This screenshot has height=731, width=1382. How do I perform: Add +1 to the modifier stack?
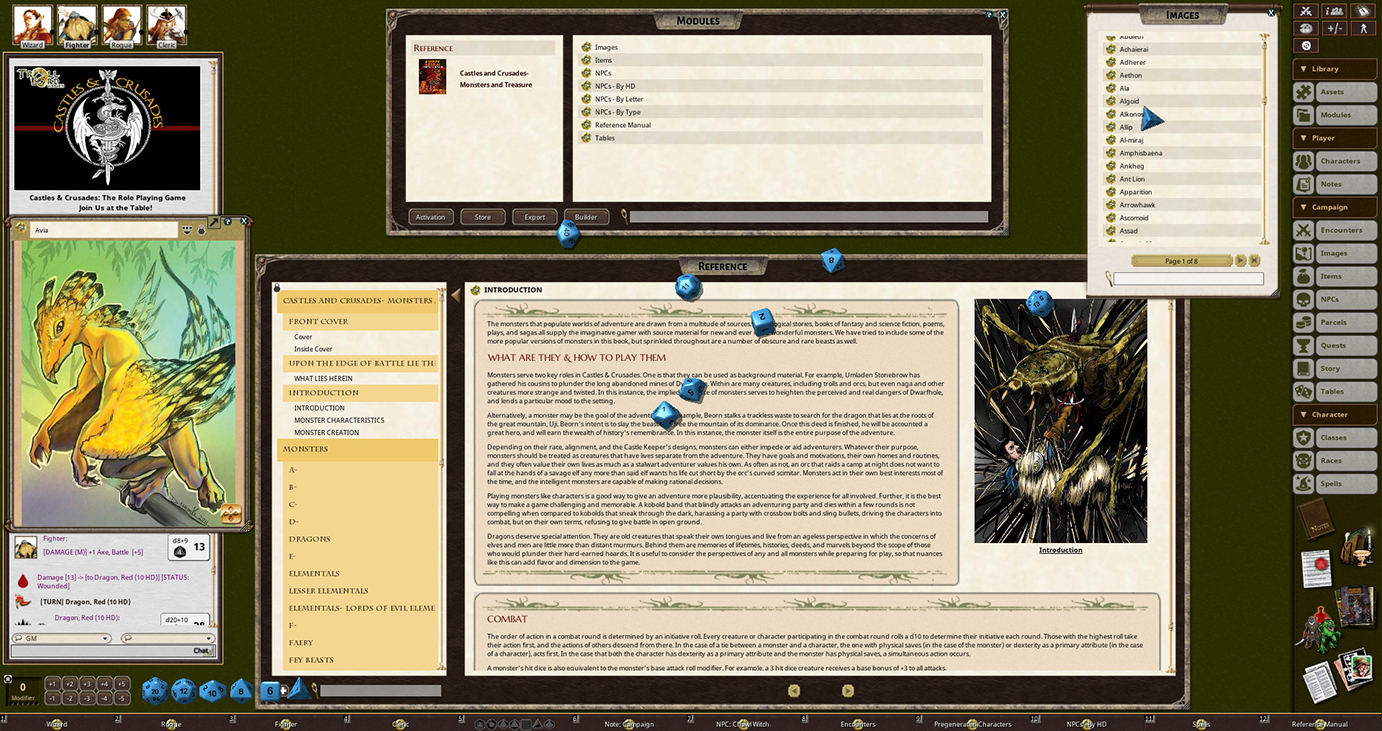pyautogui.click(x=53, y=684)
